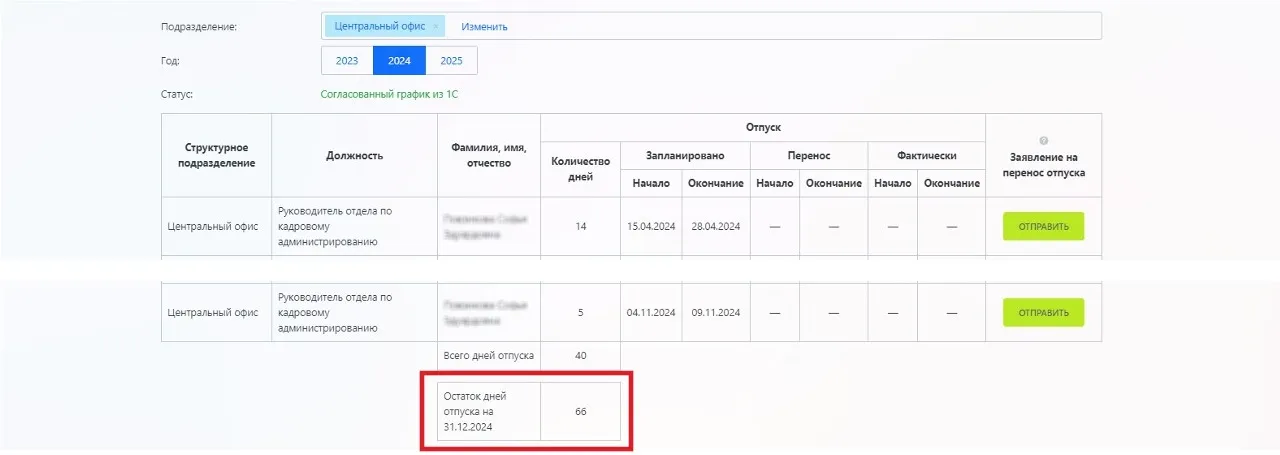The height and width of the screenshot is (455, 1280).
Task: Click the total vacation days value 40
Action: point(580,356)
